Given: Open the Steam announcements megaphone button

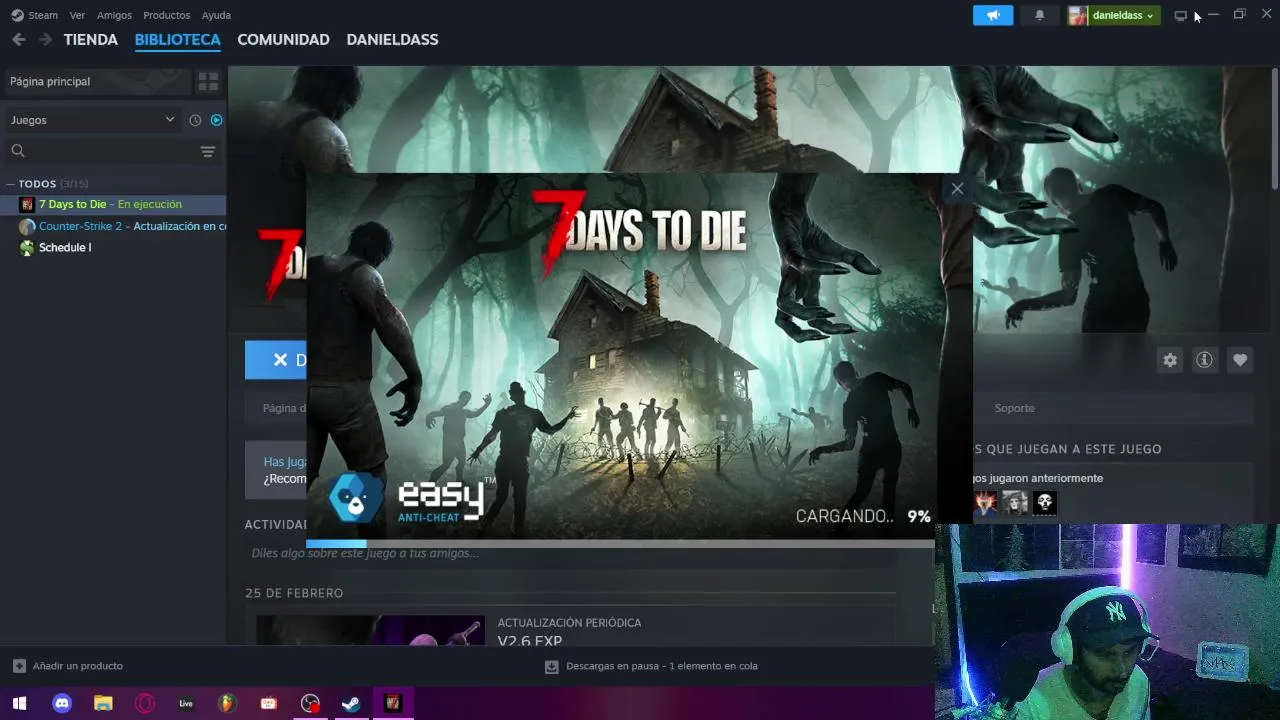Looking at the screenshot, I should coord(993,15).
